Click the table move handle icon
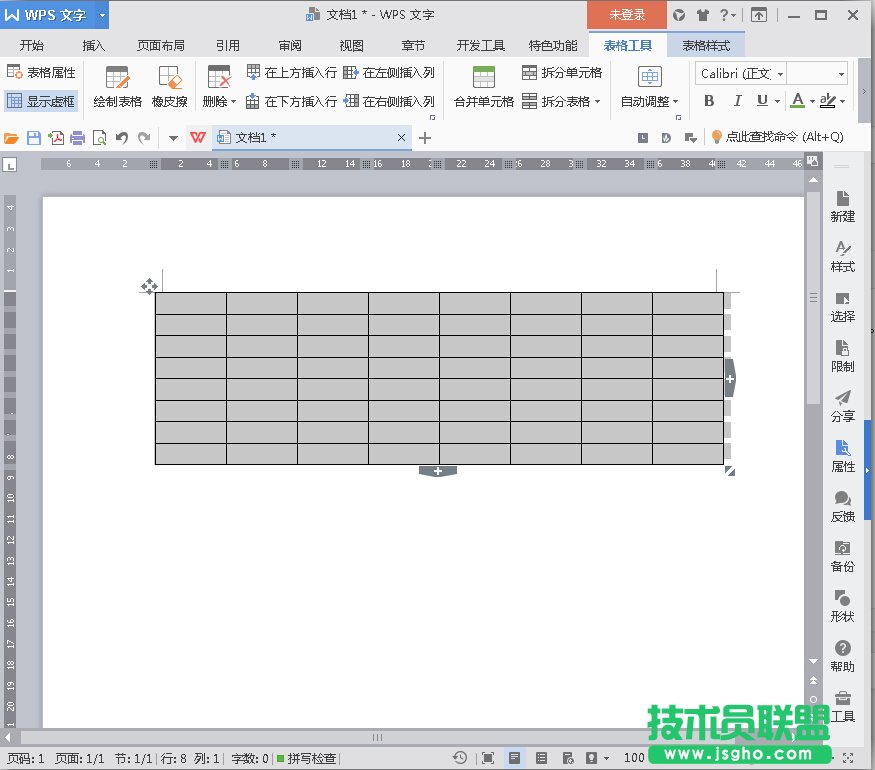875x770 pixels. tap(149, 287)
